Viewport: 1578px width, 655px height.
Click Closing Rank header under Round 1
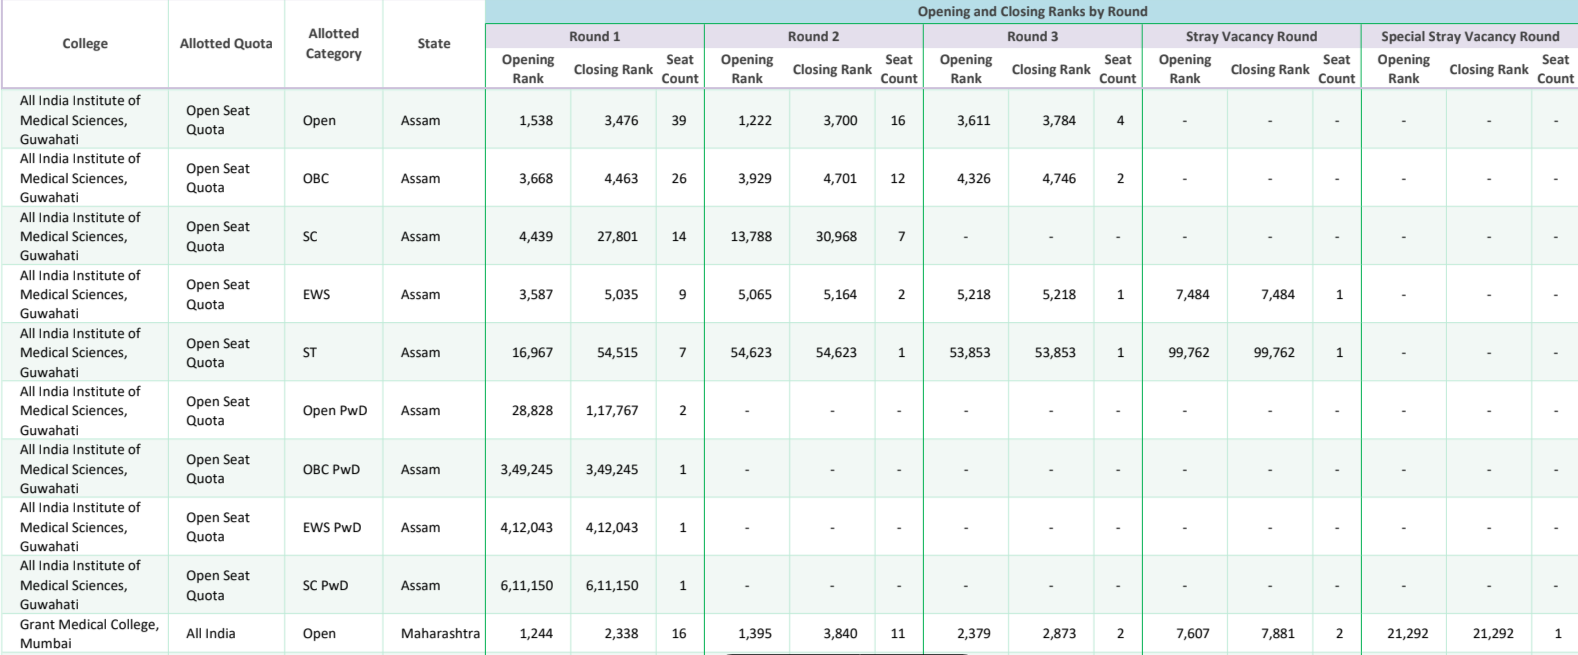[x=613, y=70]
